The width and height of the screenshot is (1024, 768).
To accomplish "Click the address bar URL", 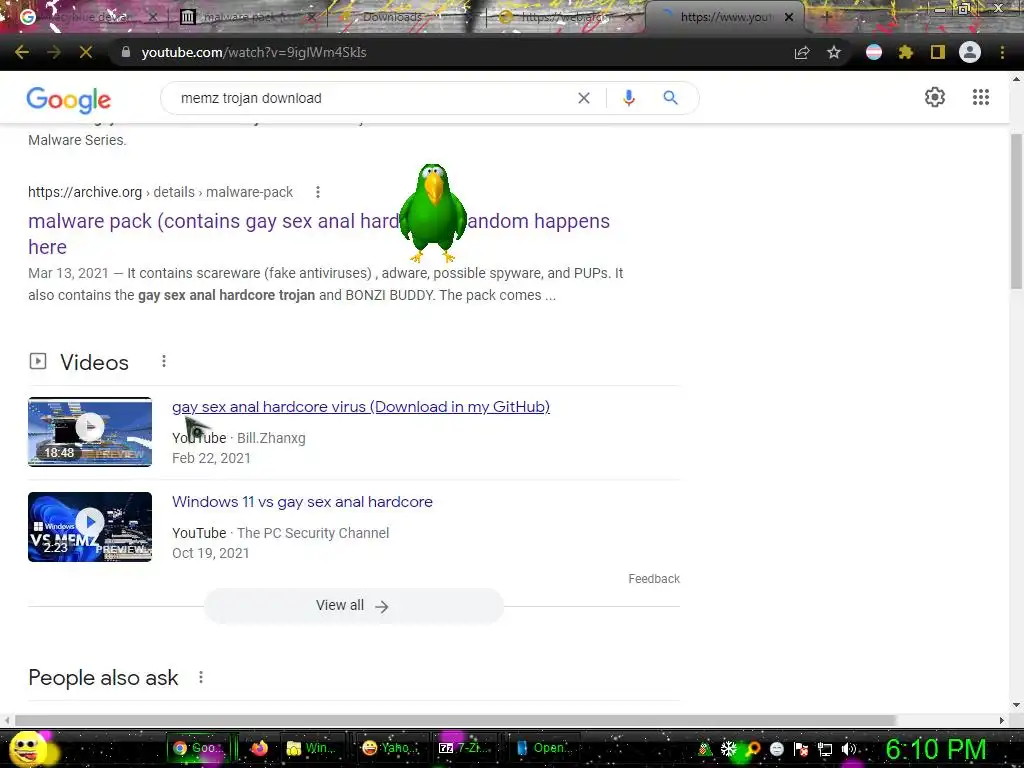I will (x=254, y=52).
